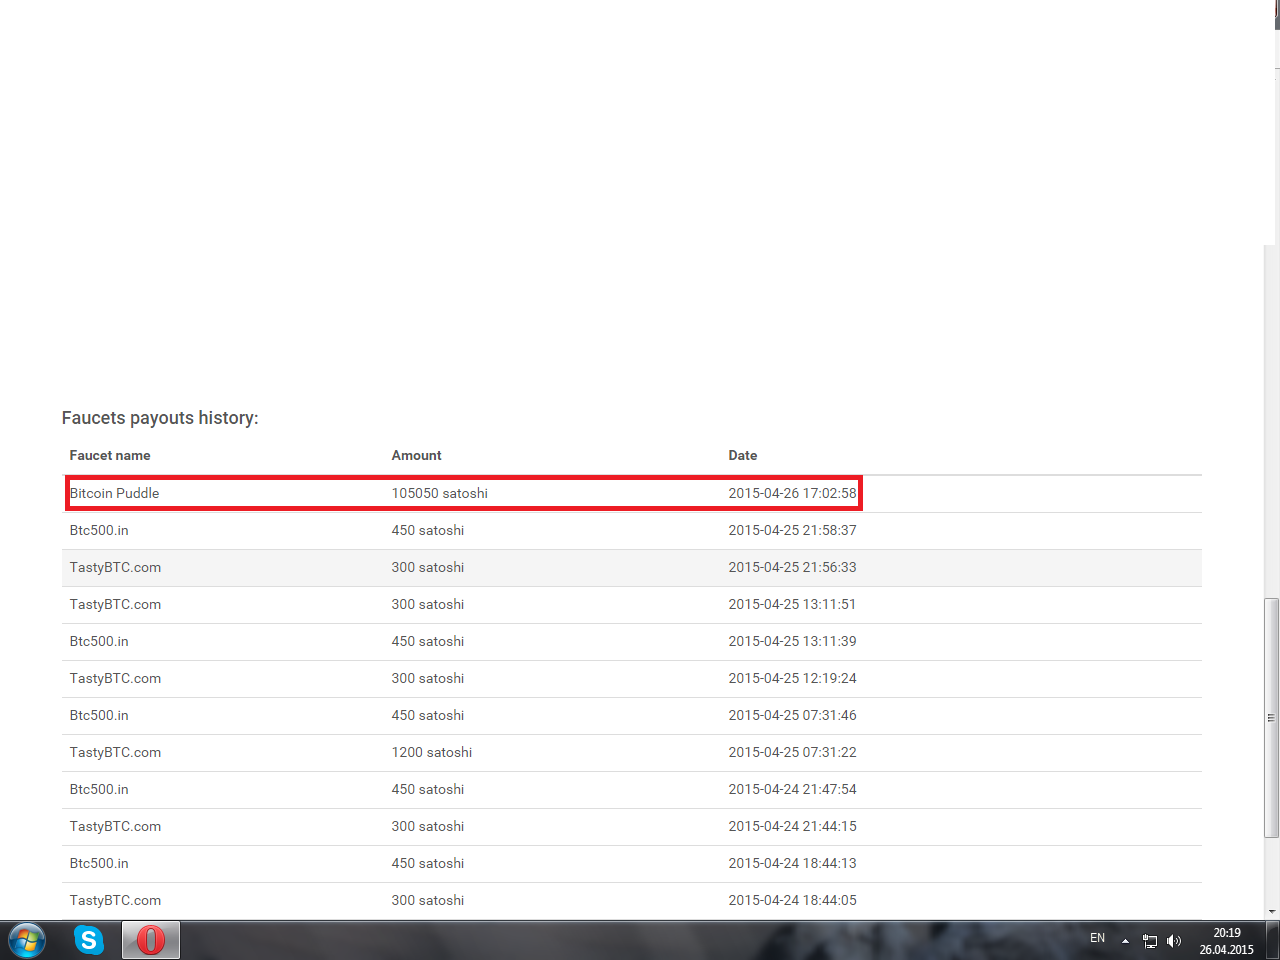Image resolution: width=1280 pixels, height=960 pixels.
Task: Click the 1200 satoshi amount
Action: (432, 752)
